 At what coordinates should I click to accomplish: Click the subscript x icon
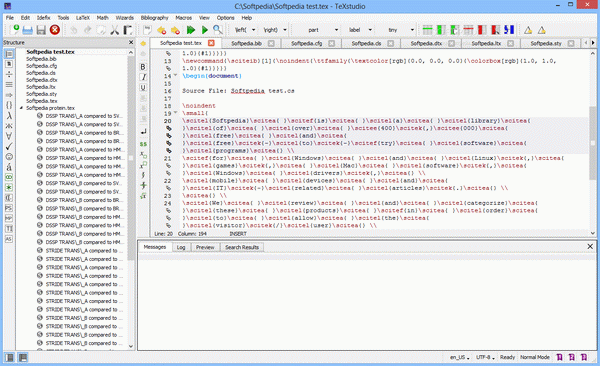click(x=143, y=155)
